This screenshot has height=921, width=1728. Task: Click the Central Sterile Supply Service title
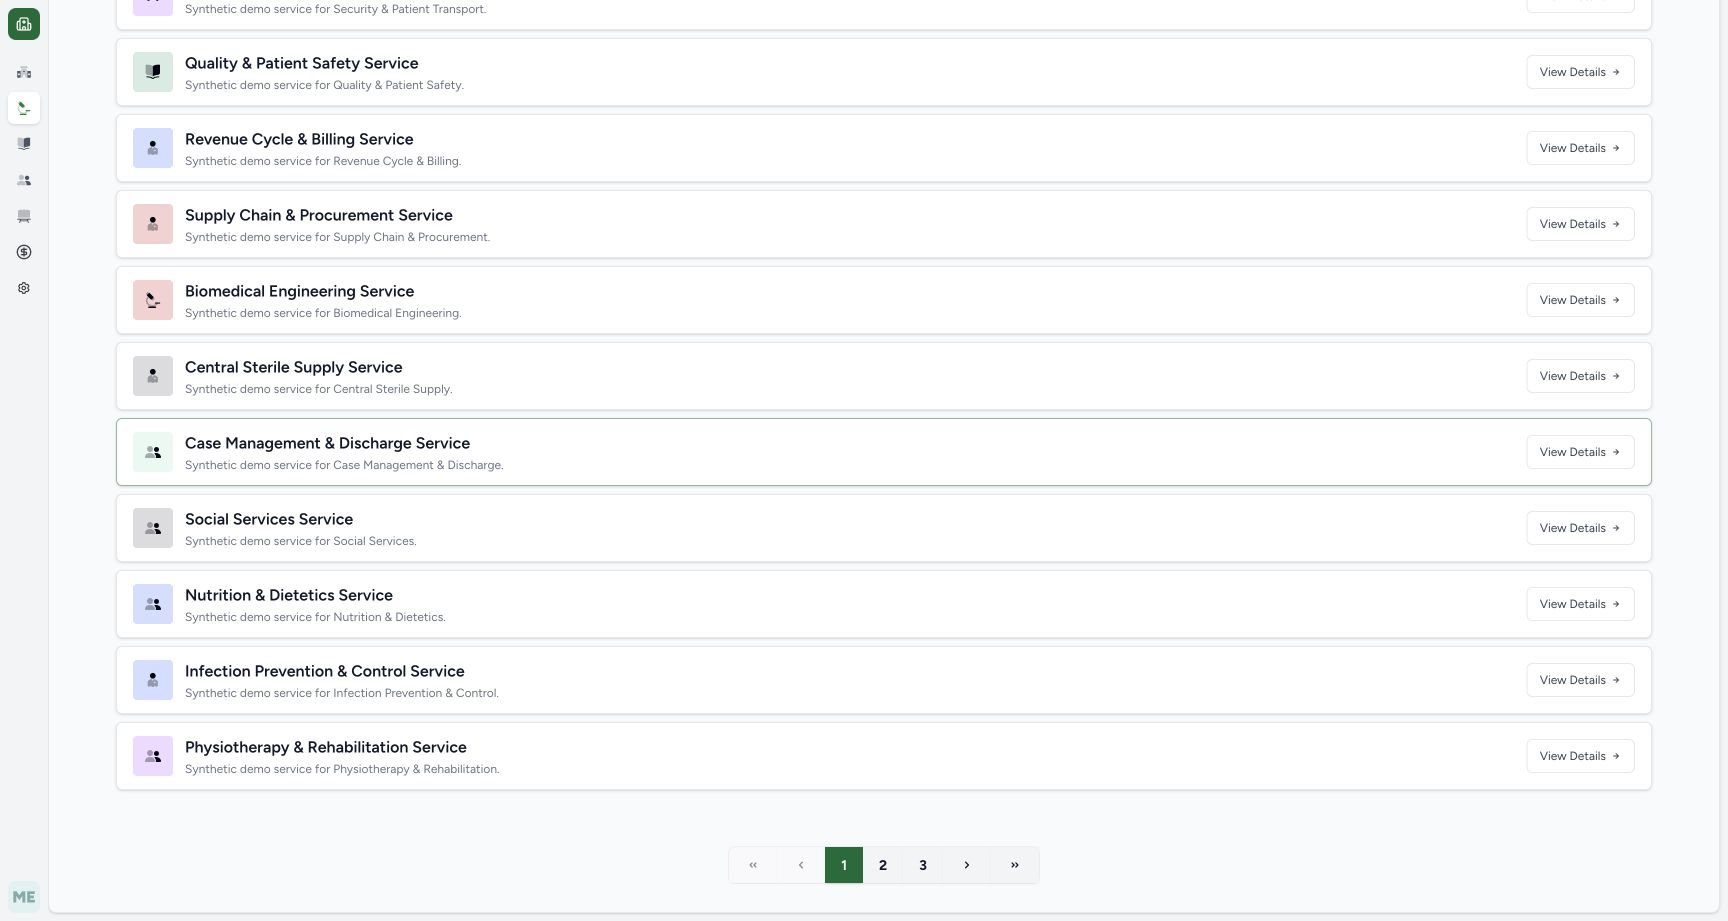coord(294,367)
